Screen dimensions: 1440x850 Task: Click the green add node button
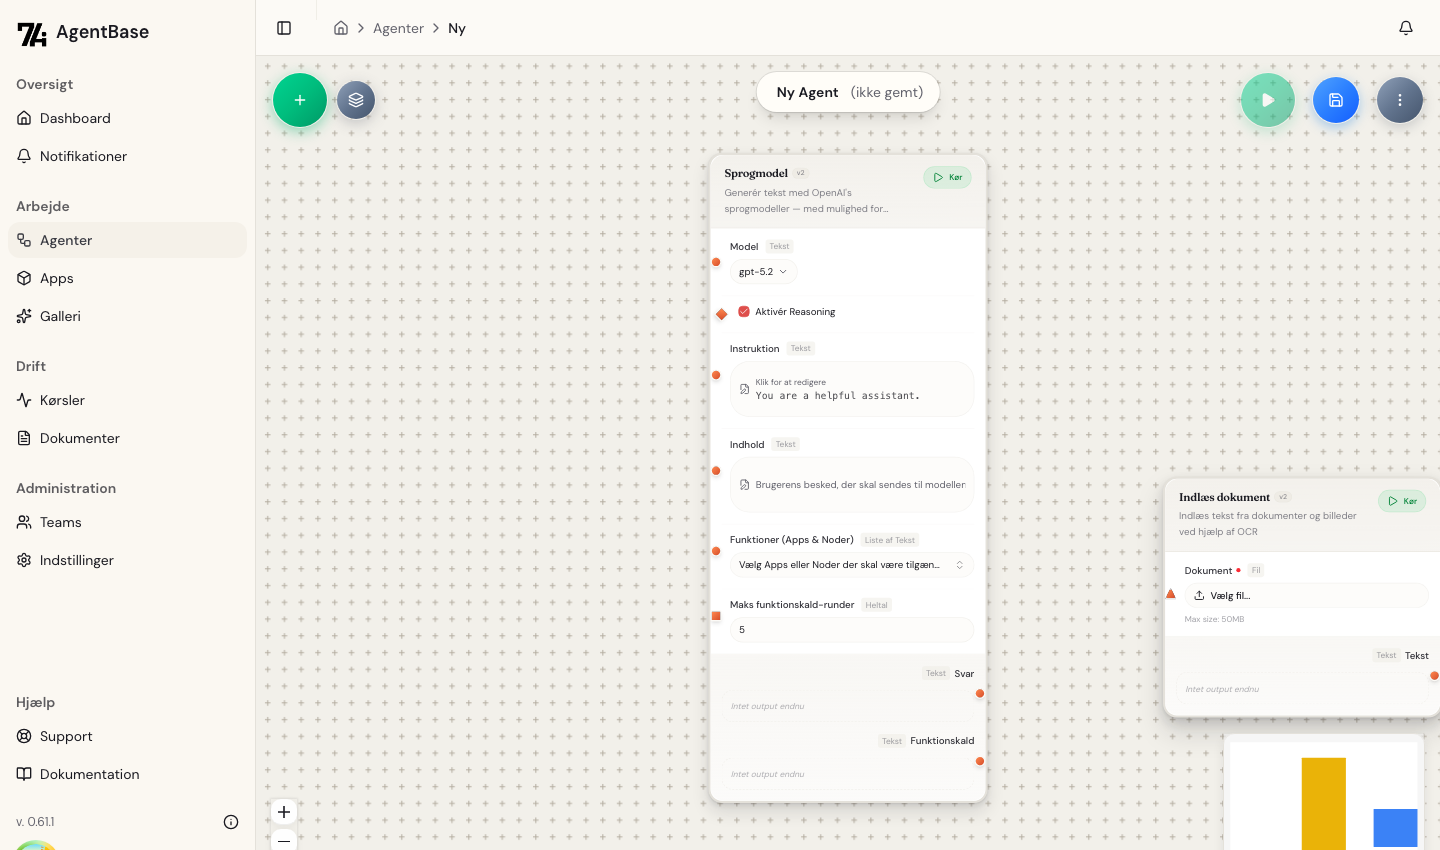(300, 100)
